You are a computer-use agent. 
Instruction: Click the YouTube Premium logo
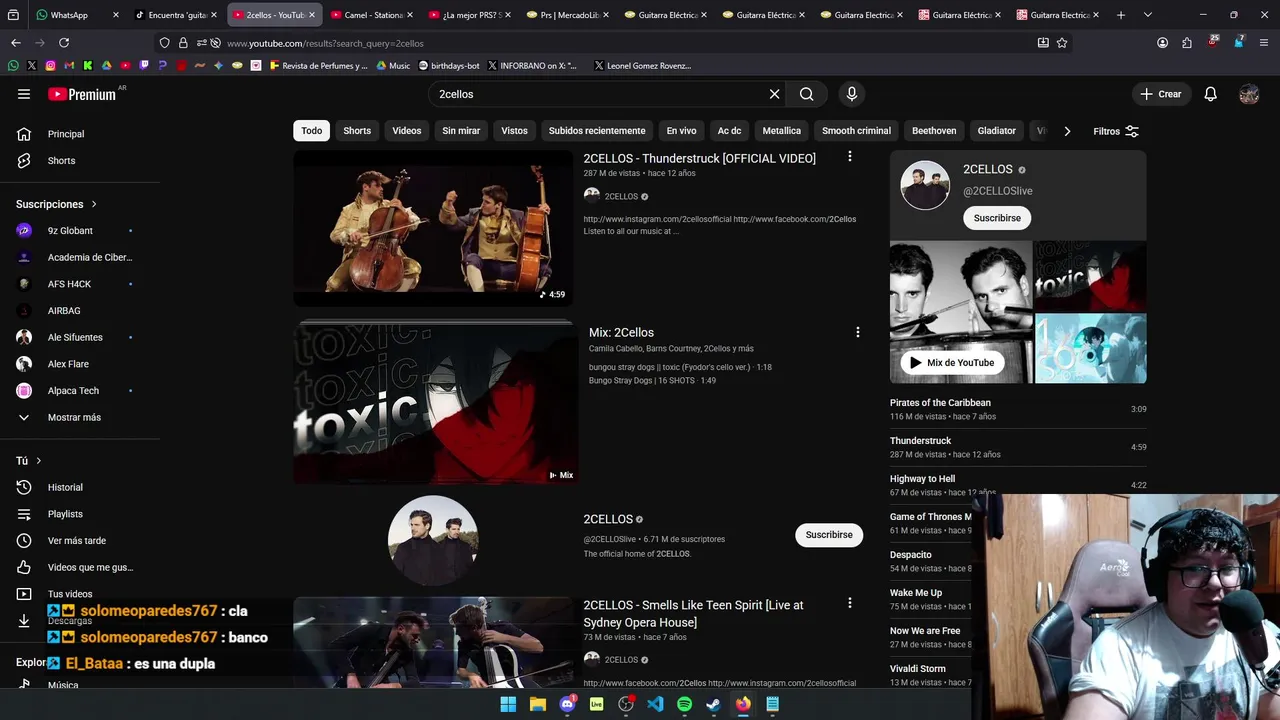coord(82,94)
